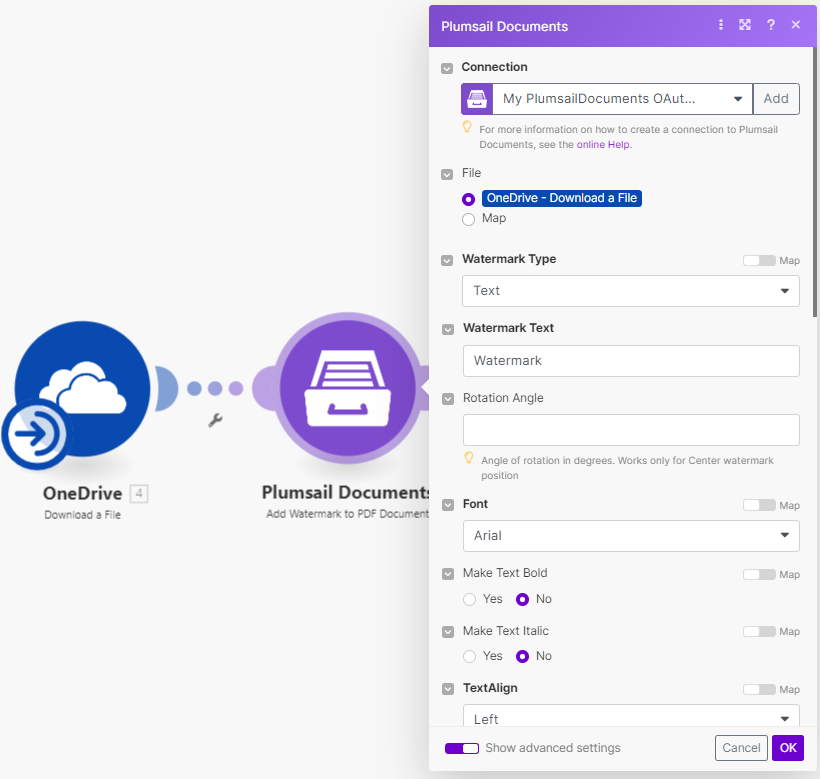Open the connection dropdown My PlumsailDocuments

[x=622, y=99]
